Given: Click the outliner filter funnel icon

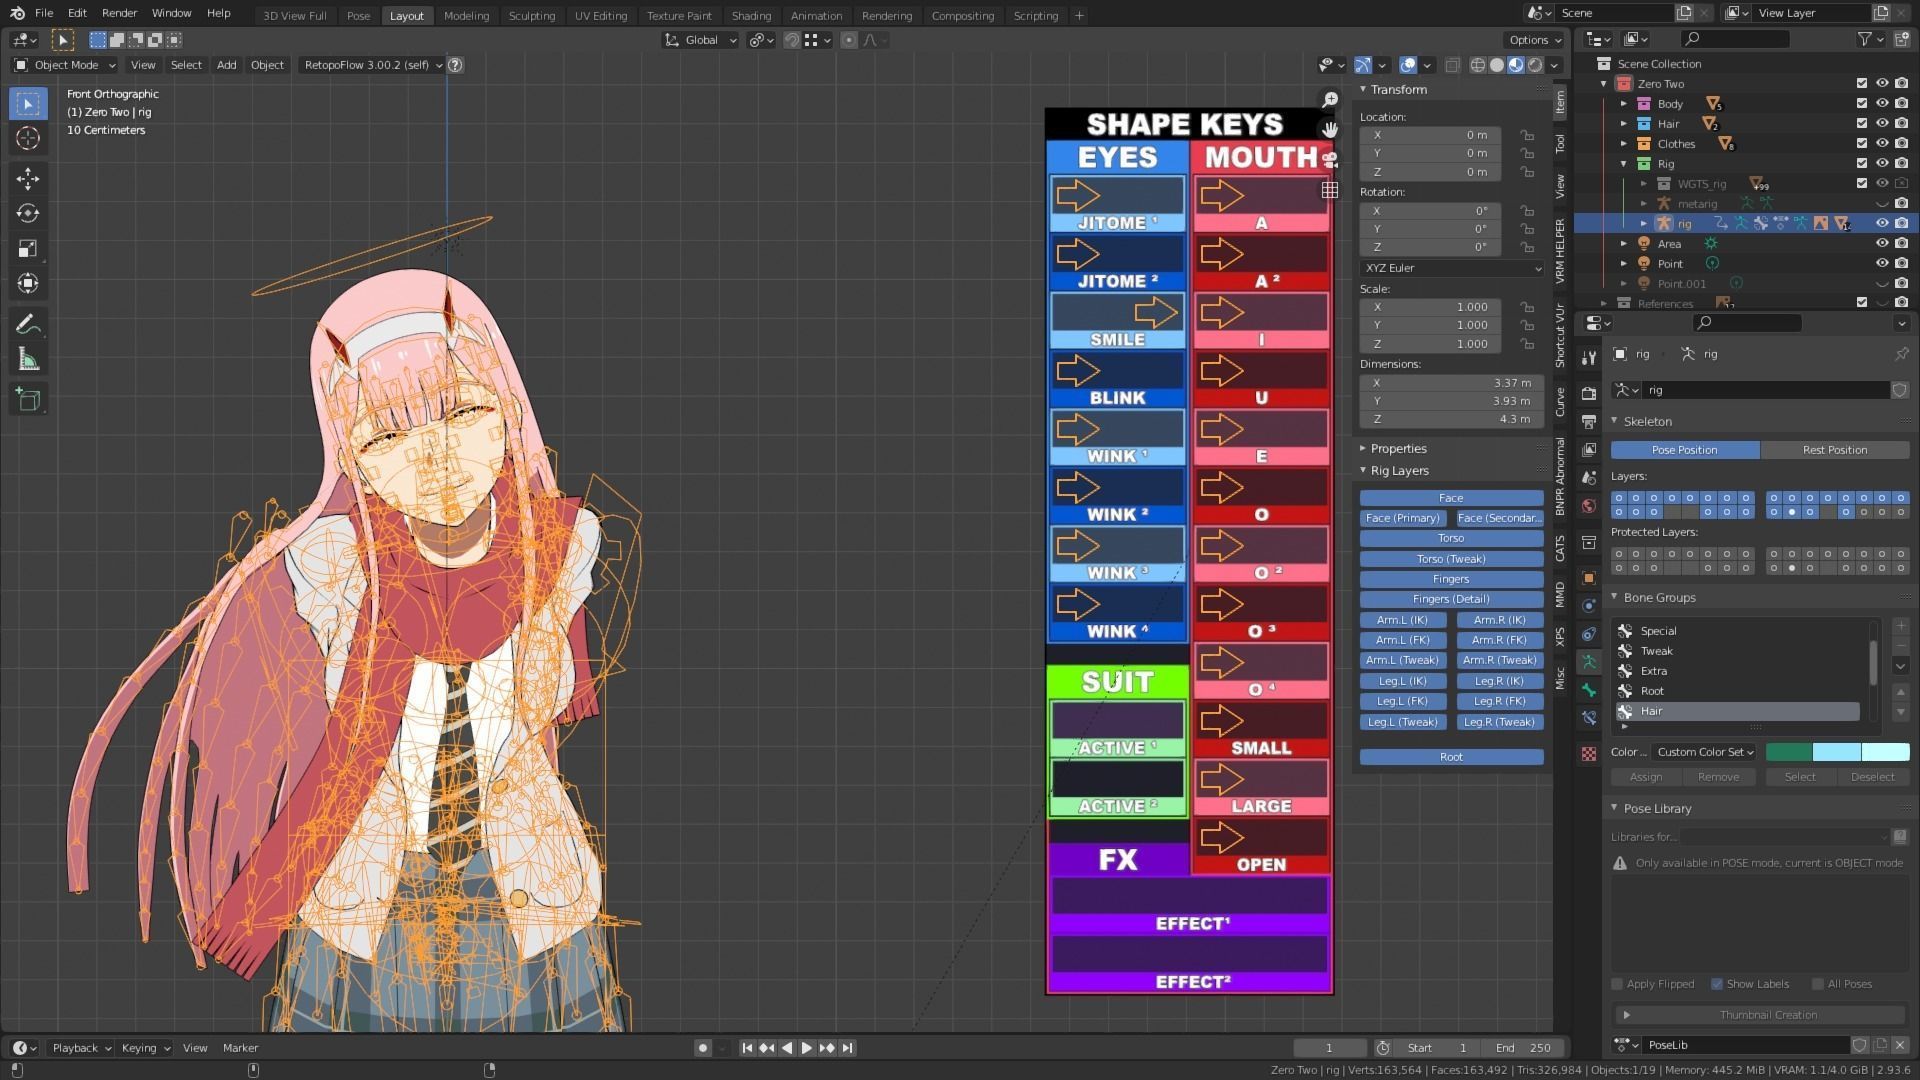Looking at the screenshot, I should 1866,39.
